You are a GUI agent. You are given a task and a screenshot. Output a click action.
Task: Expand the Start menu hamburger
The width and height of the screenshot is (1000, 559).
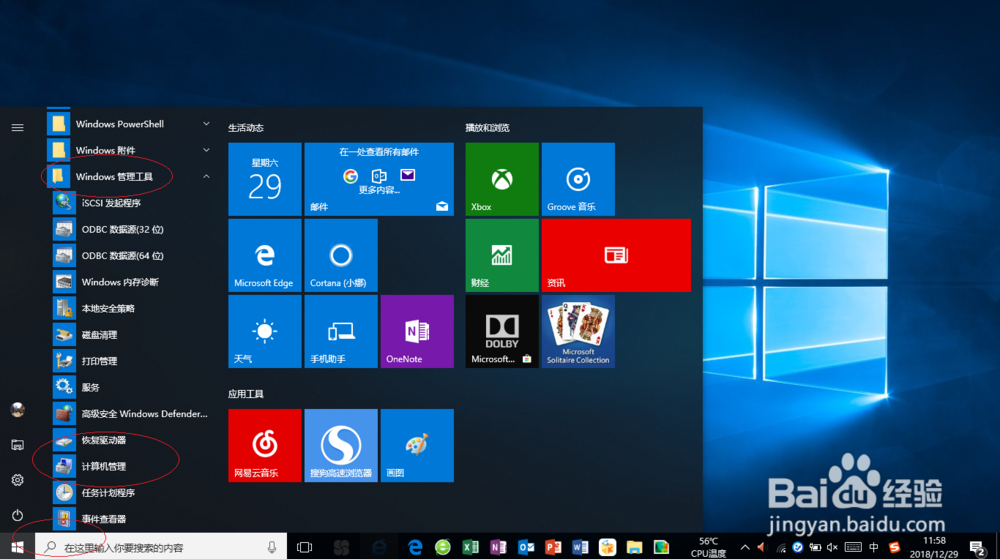(17, 127)
